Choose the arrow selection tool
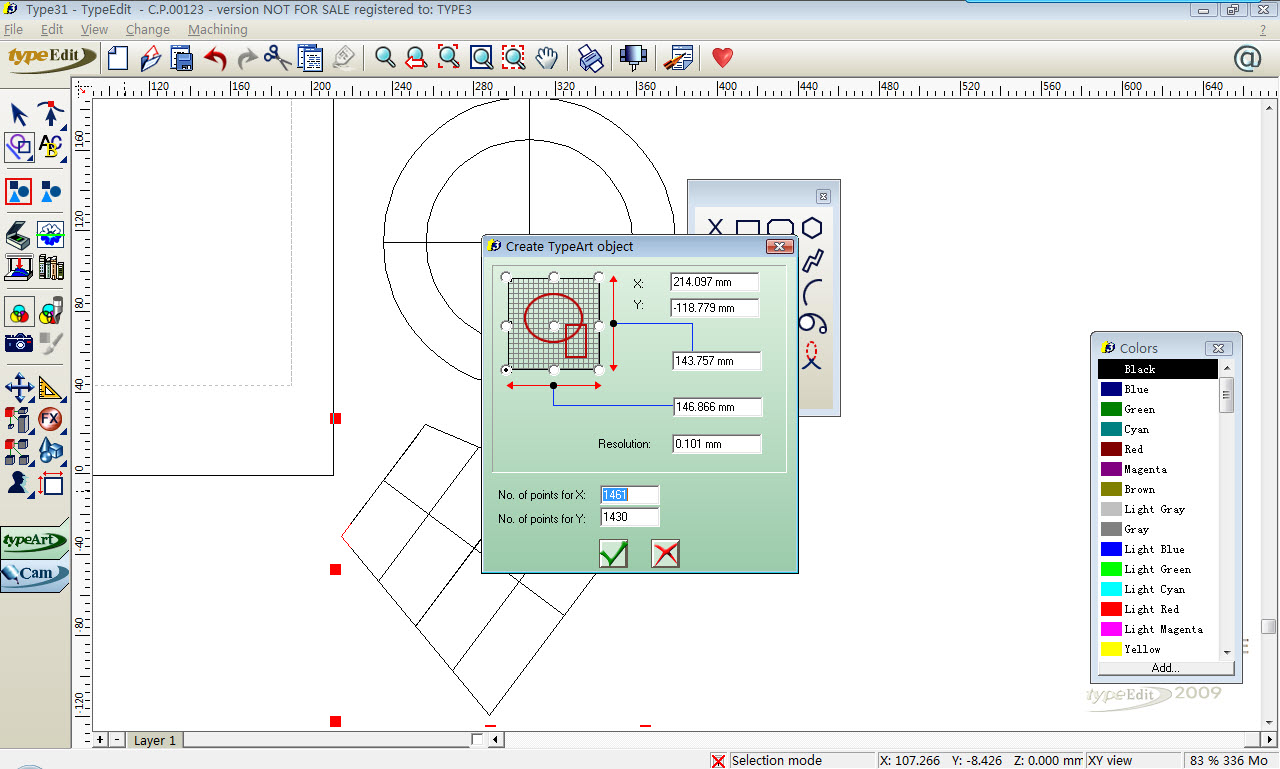Screen dimensions: 1280x769 tap(19, 115)
